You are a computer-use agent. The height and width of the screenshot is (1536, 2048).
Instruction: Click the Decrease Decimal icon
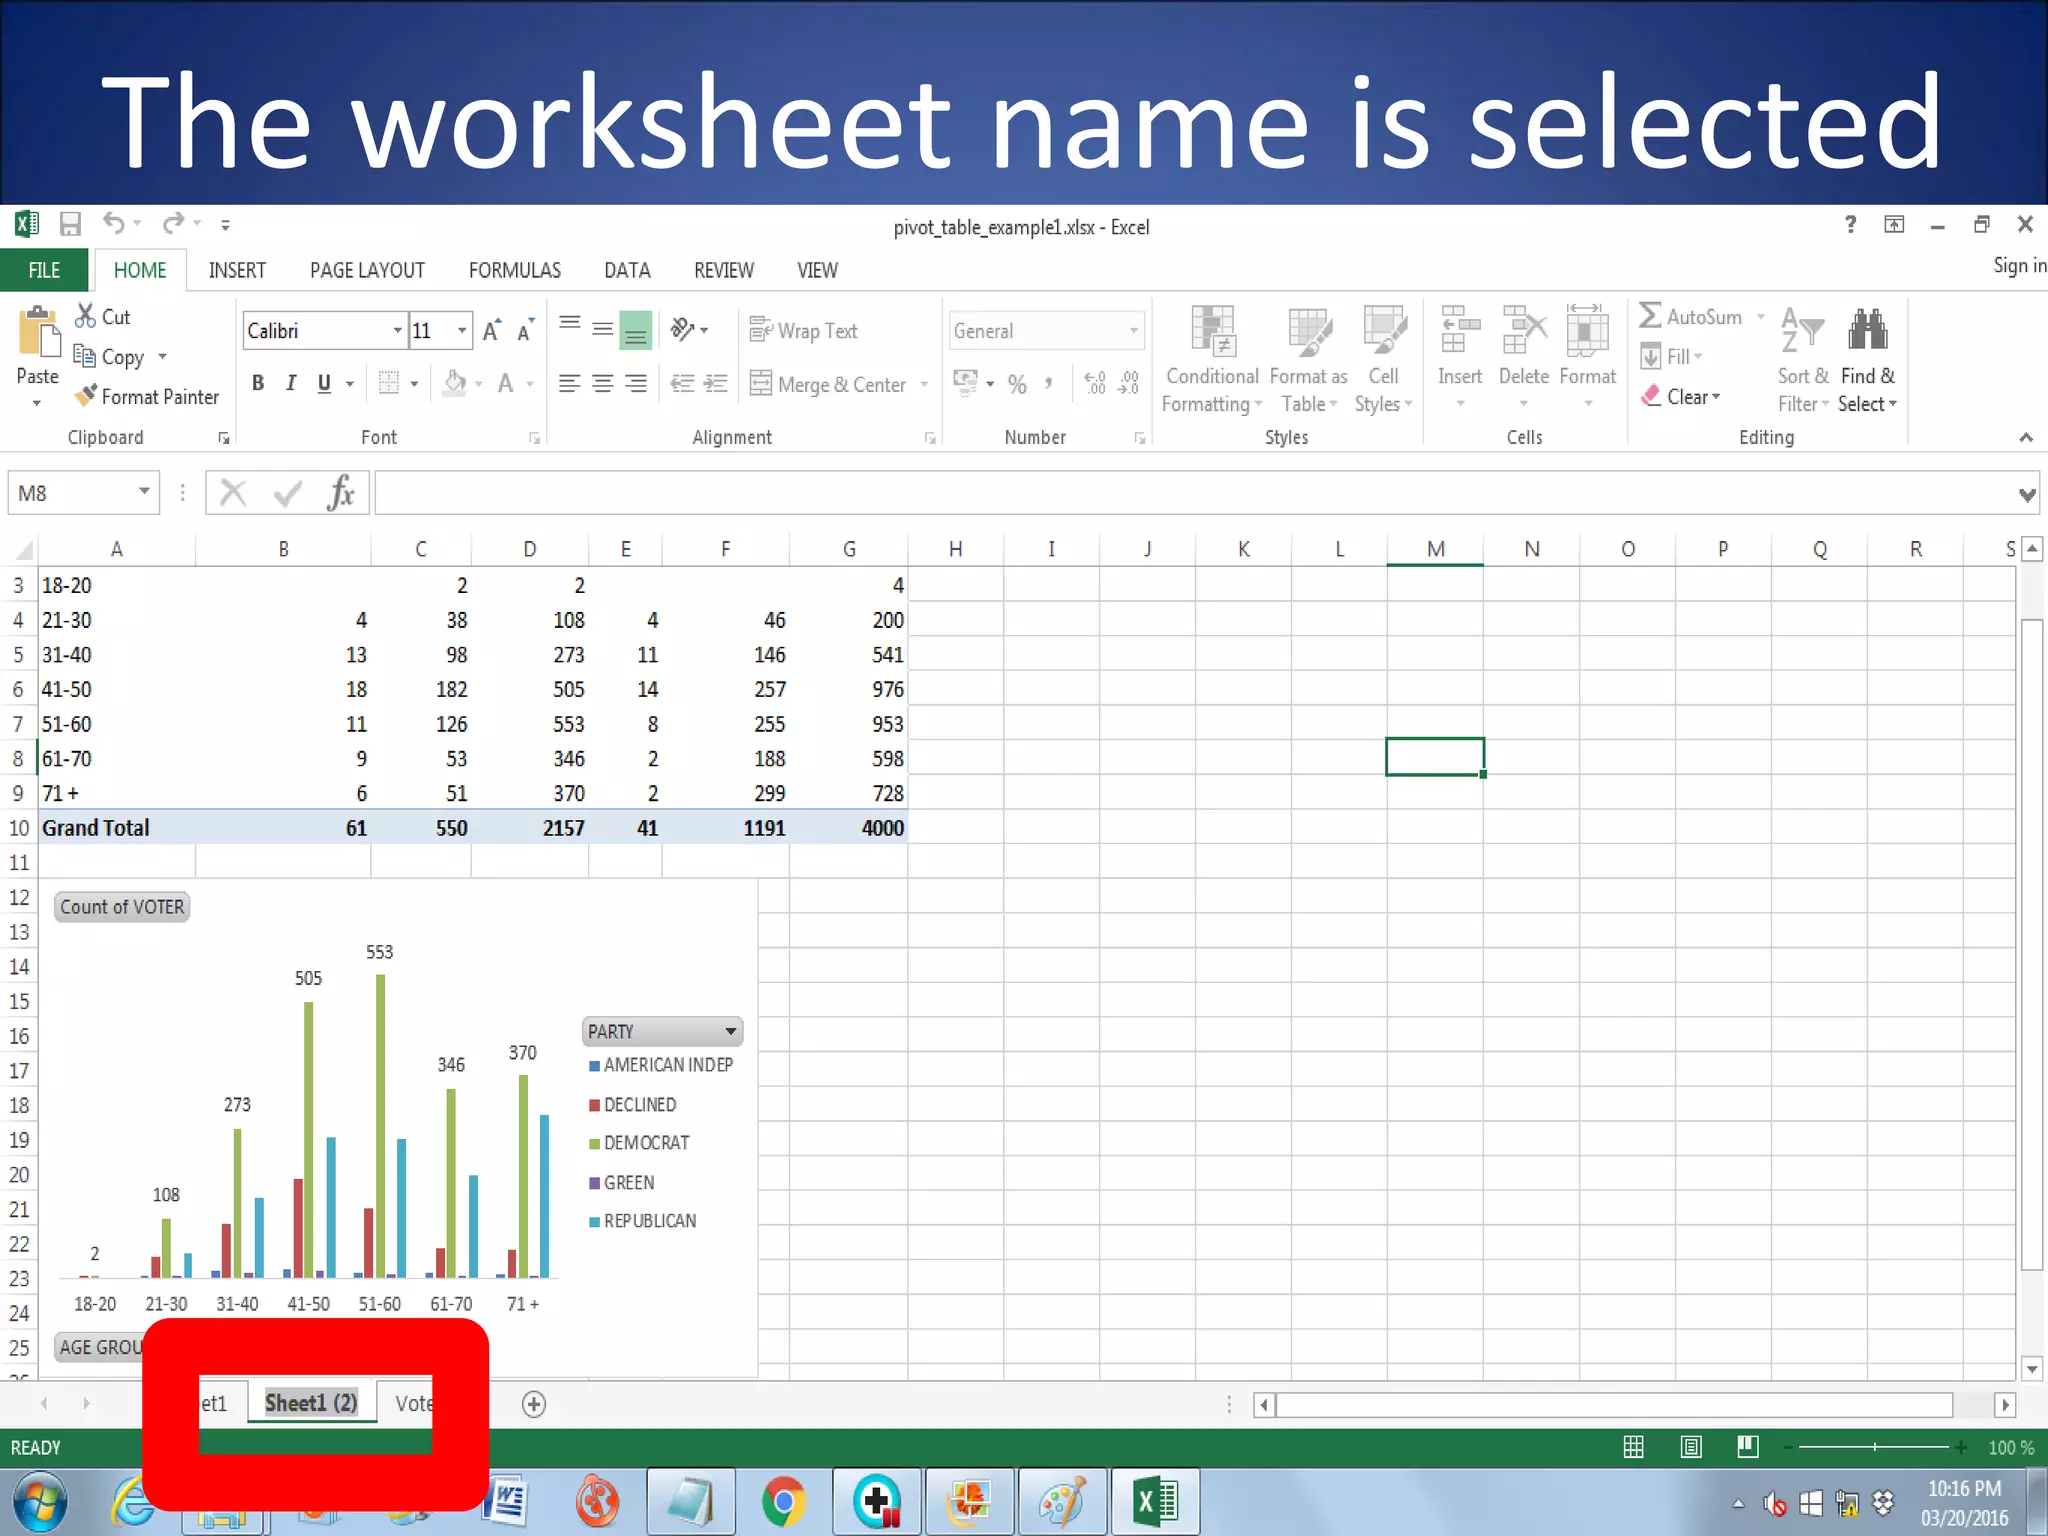point(1129,383)
